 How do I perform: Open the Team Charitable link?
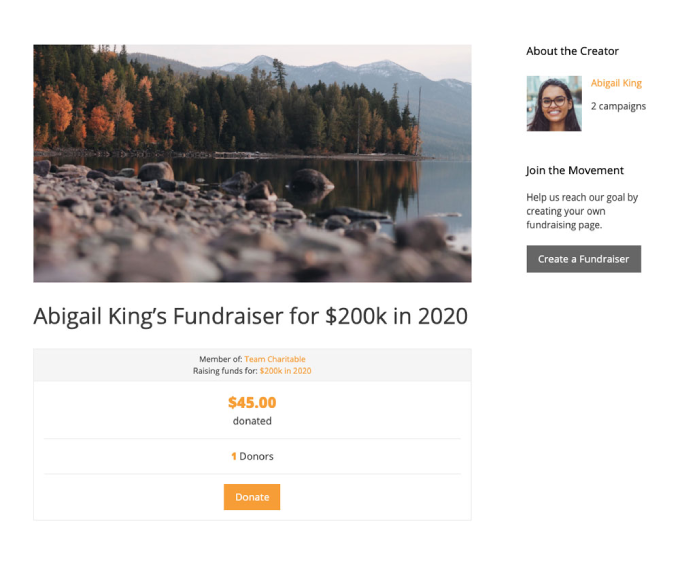275,359
